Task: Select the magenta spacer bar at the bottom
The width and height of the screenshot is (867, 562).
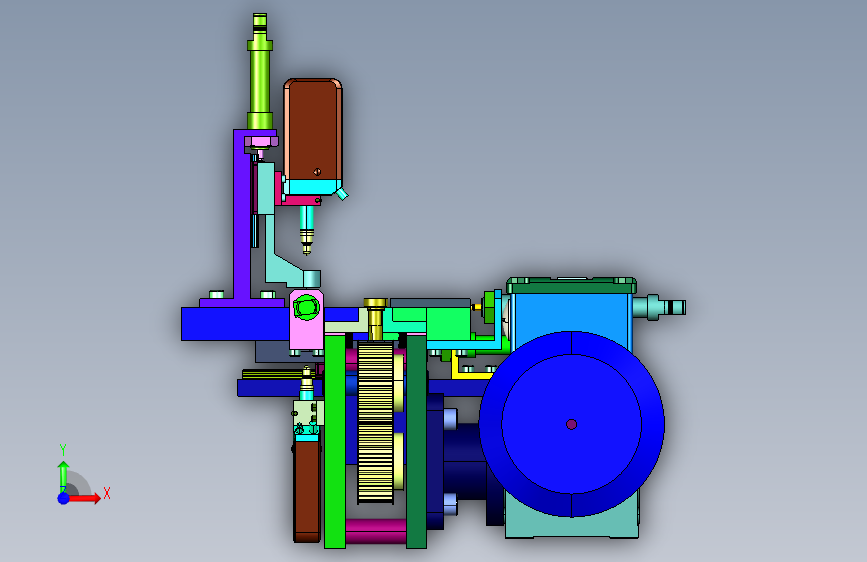Action: [376, 531]
